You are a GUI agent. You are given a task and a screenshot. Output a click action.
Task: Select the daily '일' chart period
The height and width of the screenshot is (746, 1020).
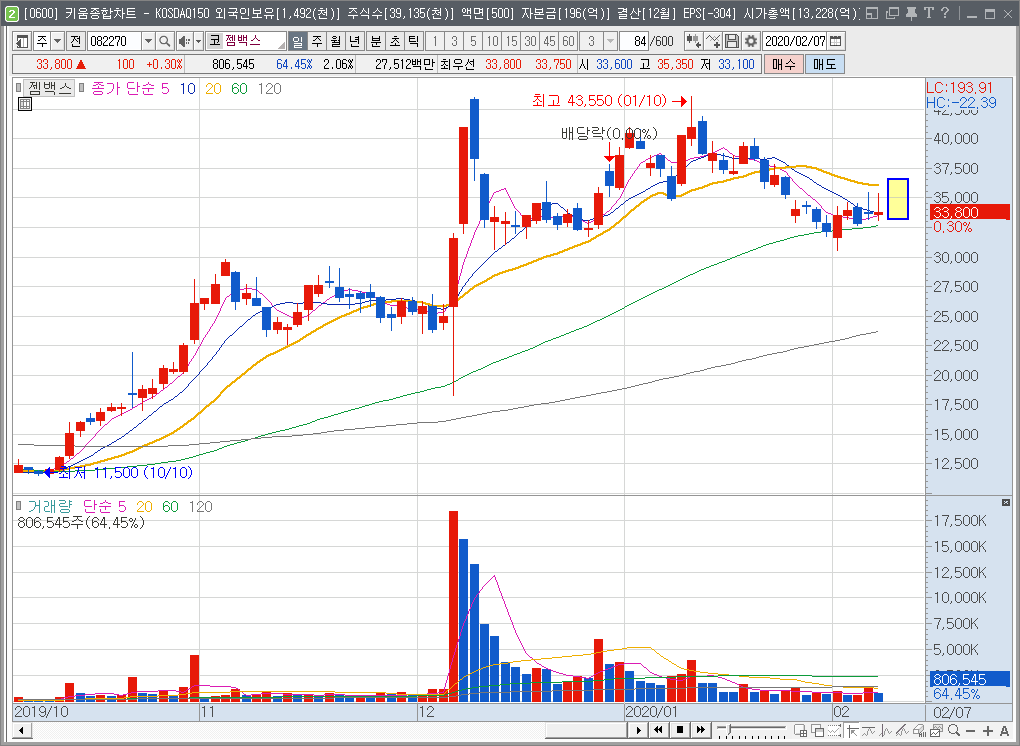point(297,42)
